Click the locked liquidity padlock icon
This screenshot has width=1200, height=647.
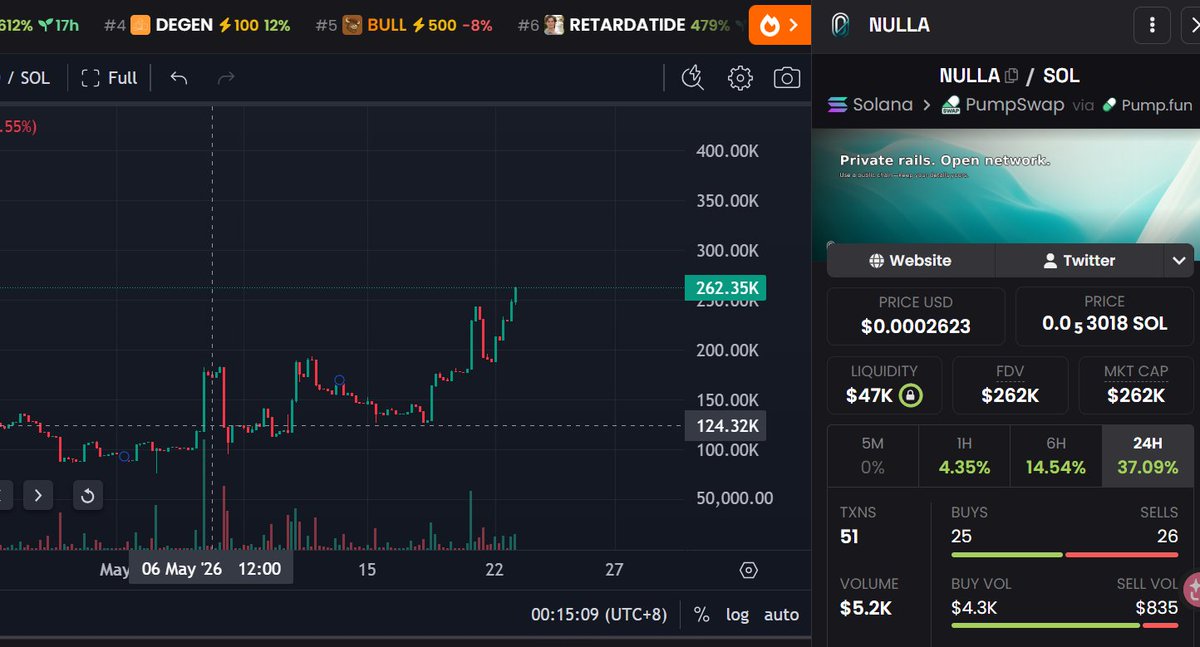click(910, 396)
